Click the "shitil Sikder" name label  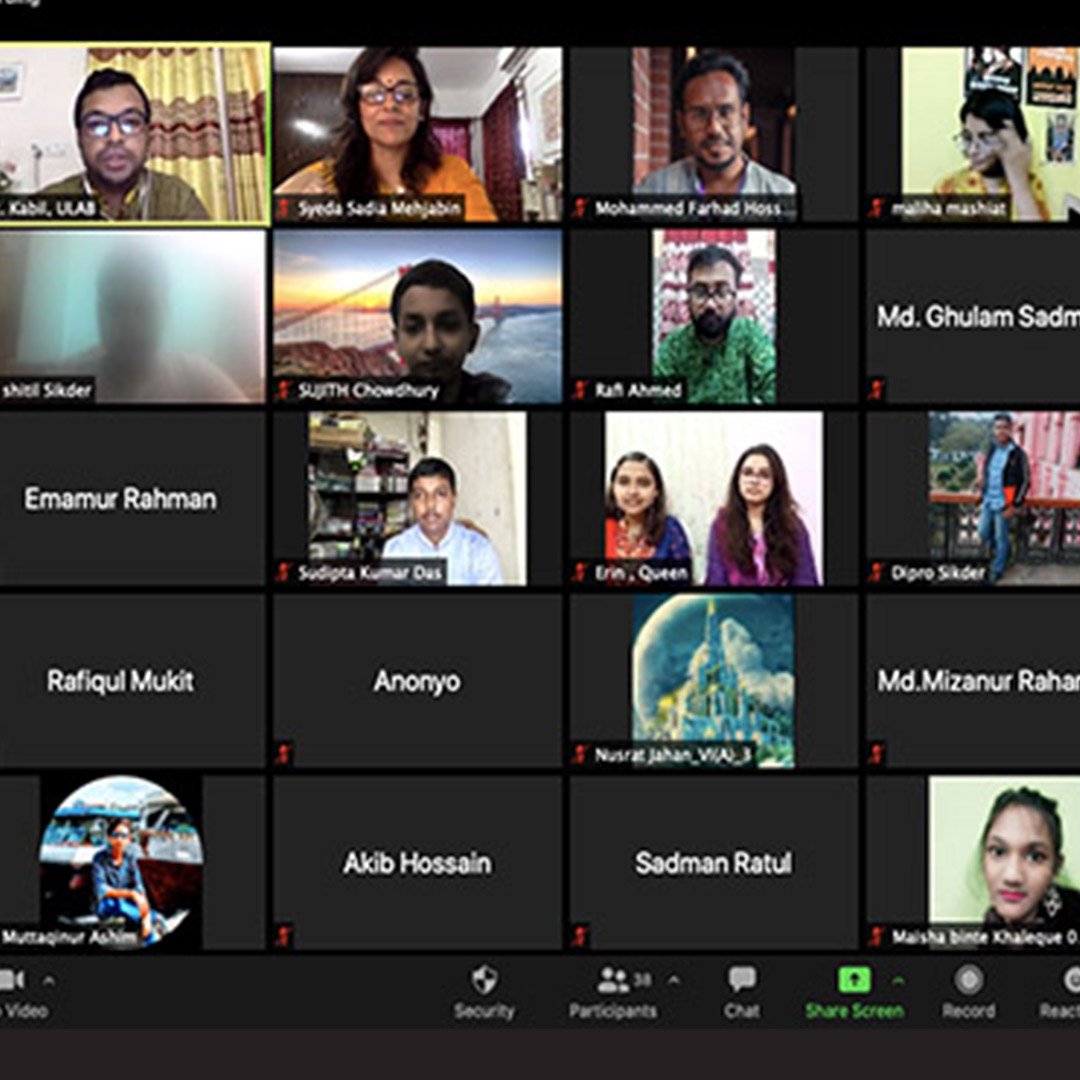46,391
